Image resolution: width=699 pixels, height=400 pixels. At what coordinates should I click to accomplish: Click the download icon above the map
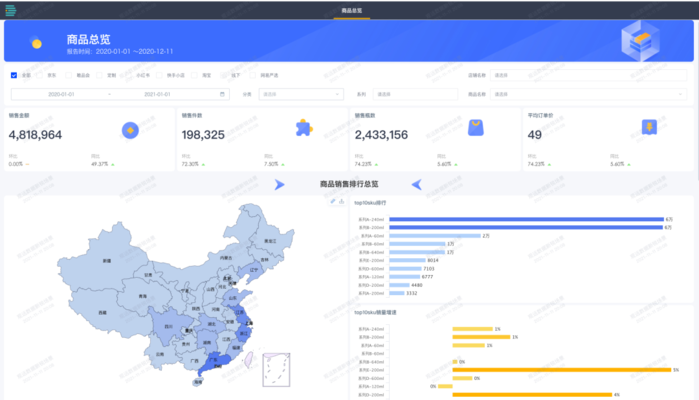(x=342, y=201)
